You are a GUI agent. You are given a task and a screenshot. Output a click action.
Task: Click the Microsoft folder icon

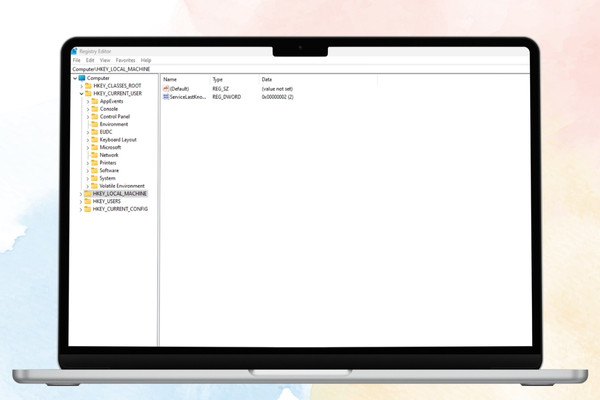pyautogui.click(x=95, y=147)
